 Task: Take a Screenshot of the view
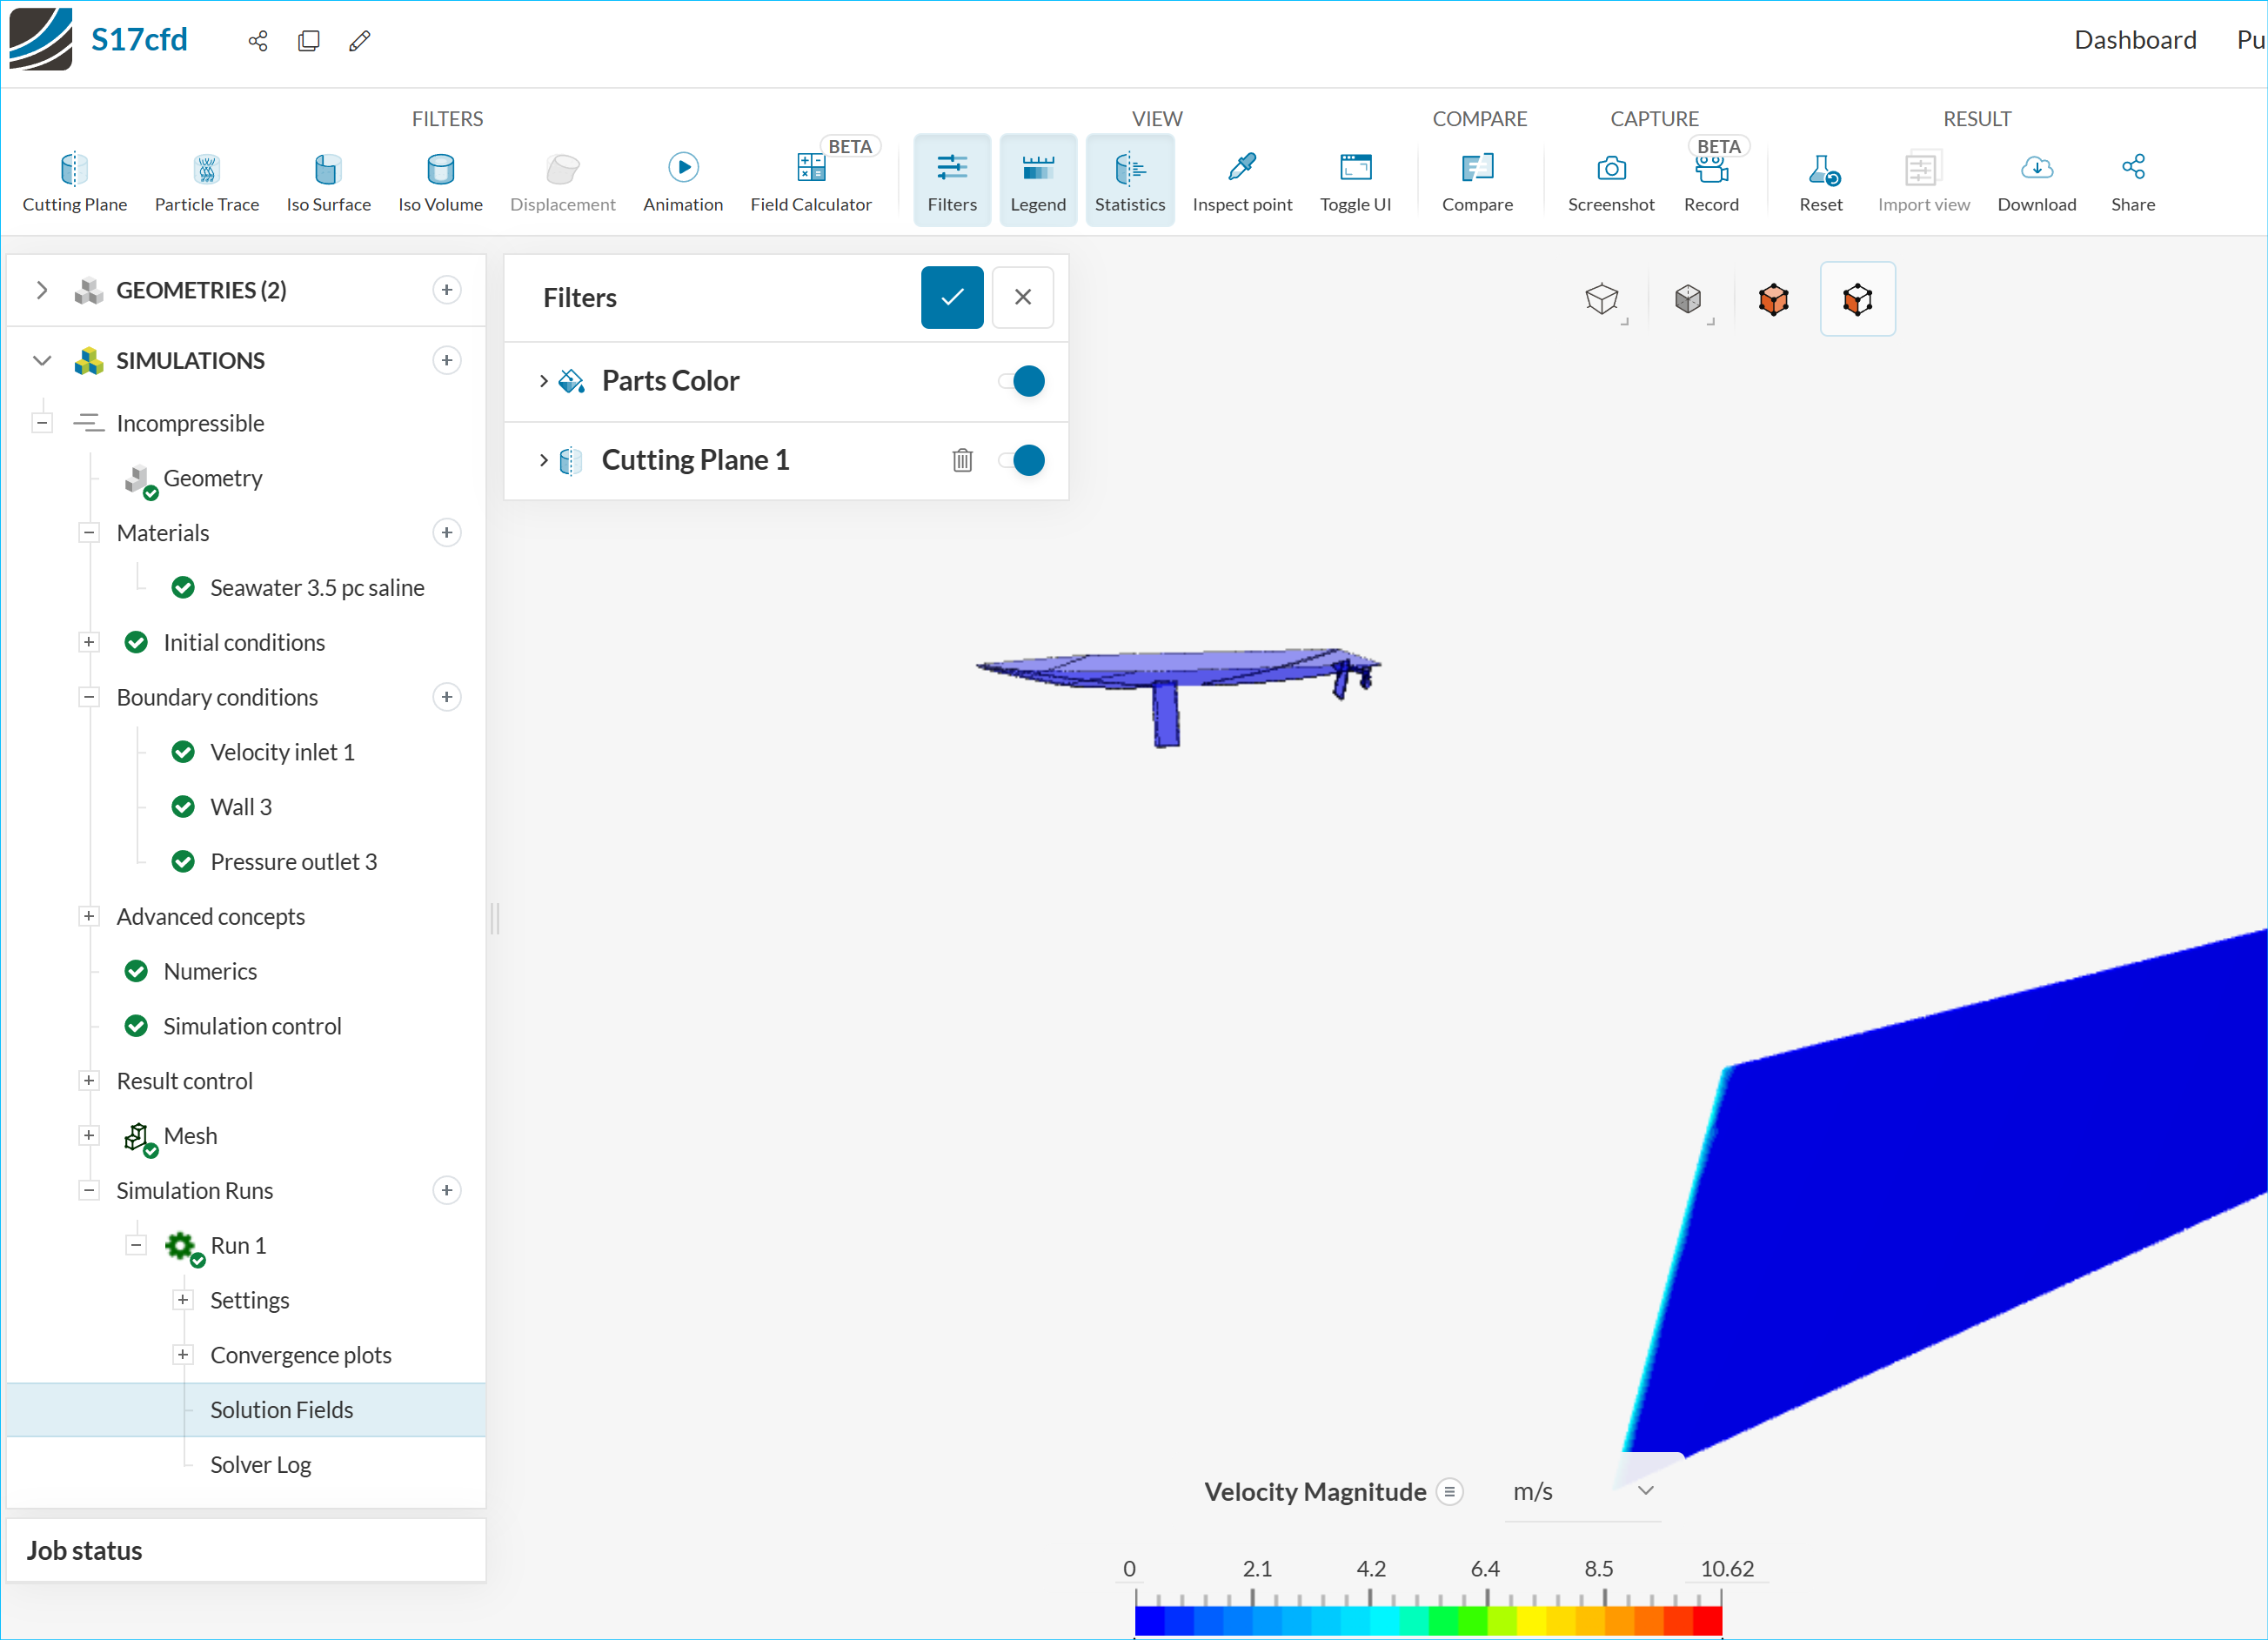1610,180
